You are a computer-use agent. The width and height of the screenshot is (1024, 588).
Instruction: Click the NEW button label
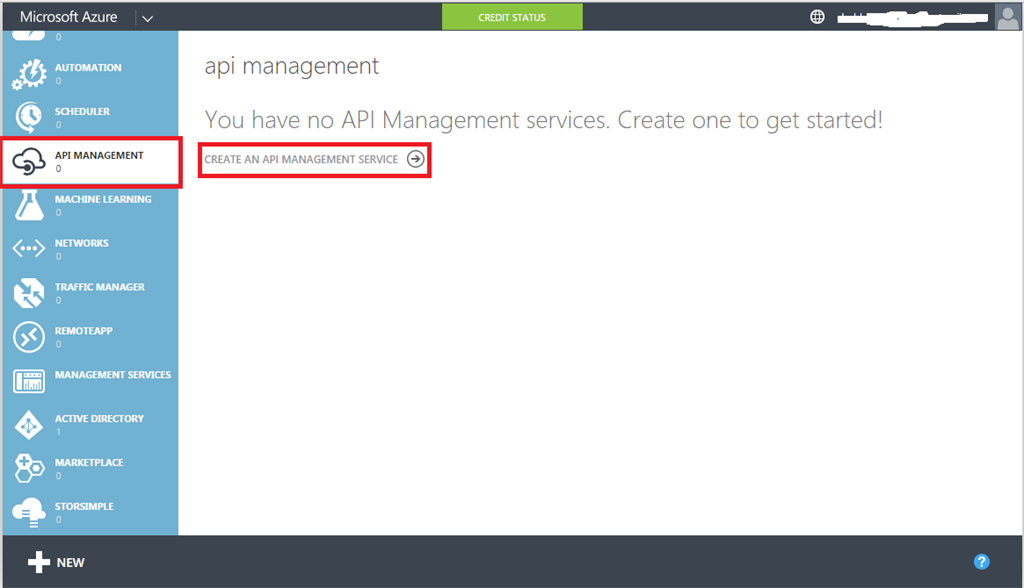71,563
